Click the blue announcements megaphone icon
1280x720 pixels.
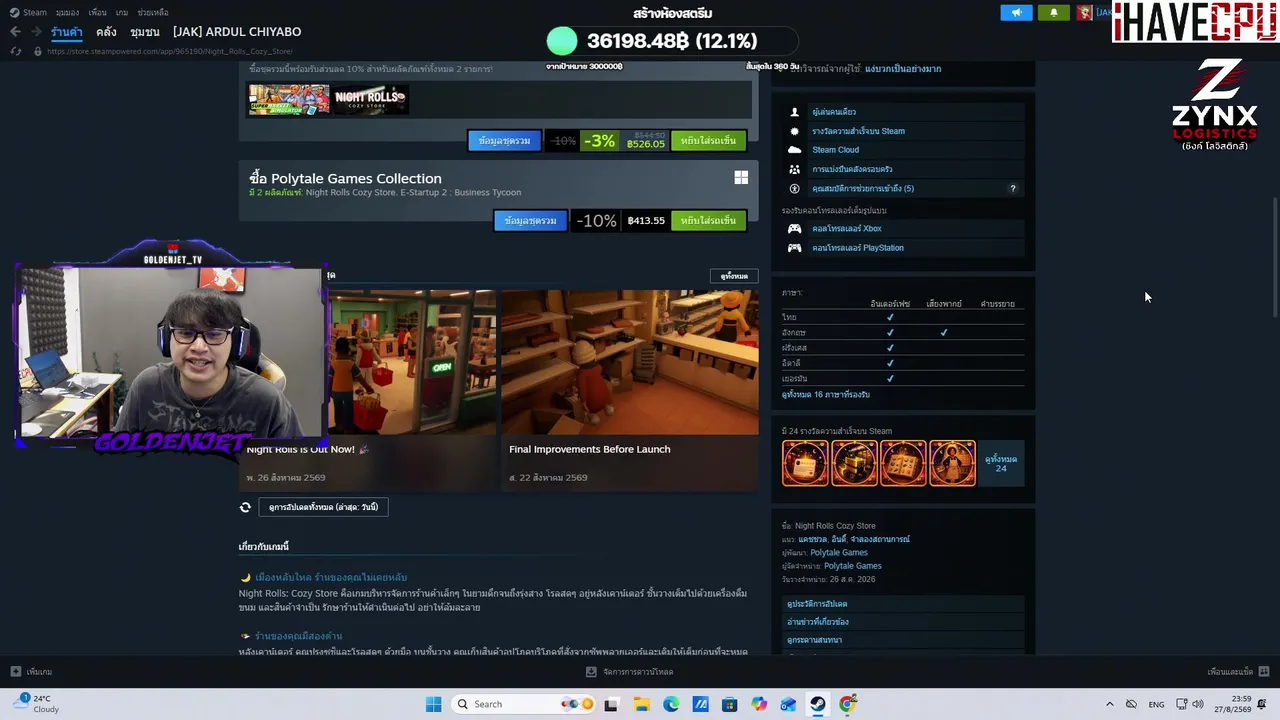1016,12
